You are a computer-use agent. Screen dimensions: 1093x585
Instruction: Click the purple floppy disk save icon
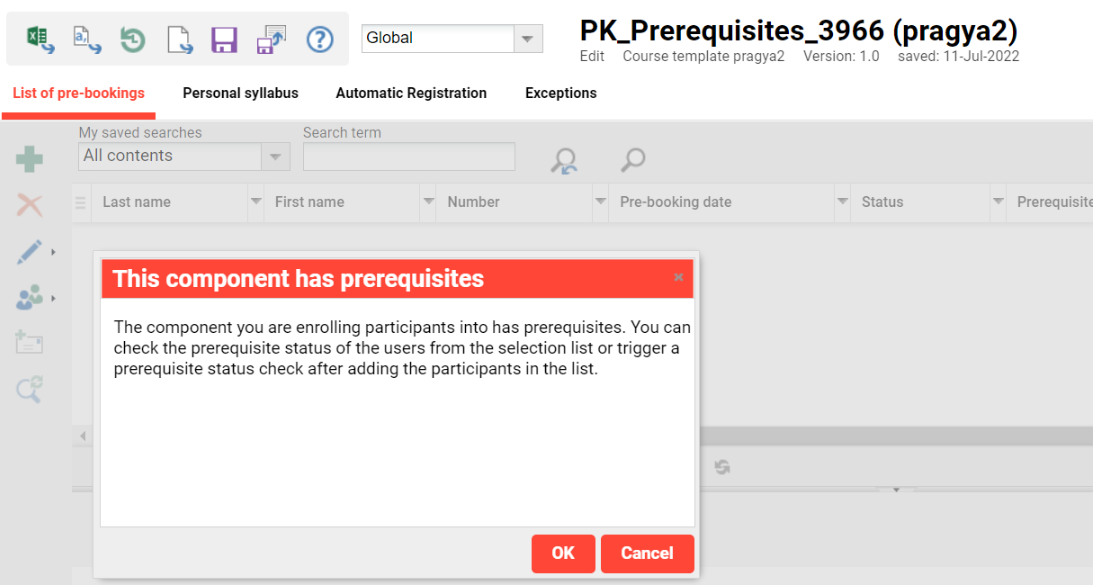[x=224, y=39]
